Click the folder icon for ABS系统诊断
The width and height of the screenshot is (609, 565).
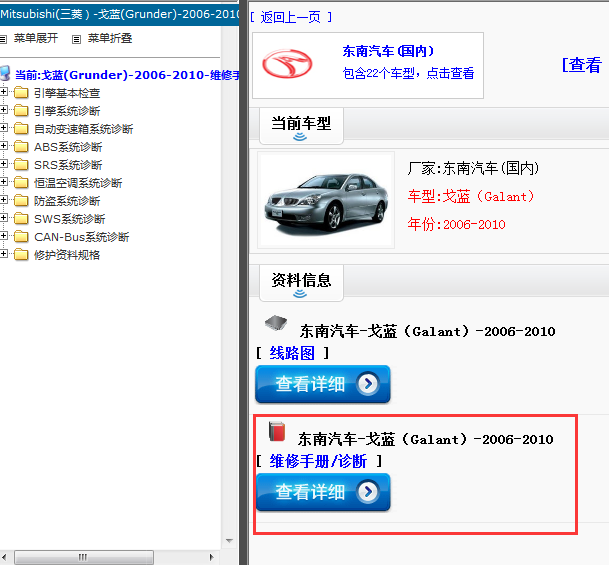pos(21,147)
